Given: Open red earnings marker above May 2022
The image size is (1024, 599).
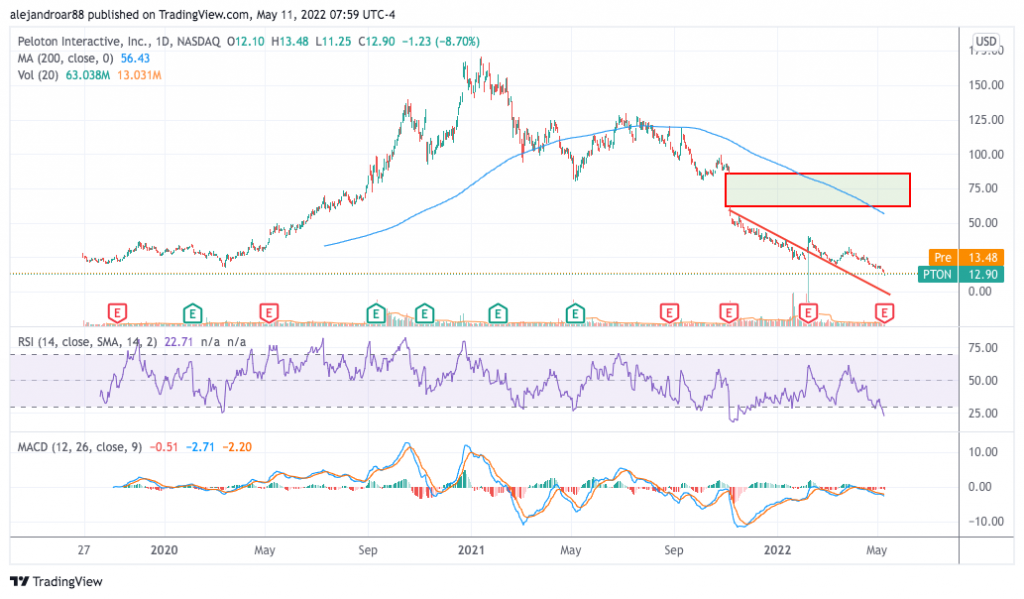Looking at the screenshot, I should (x=884, y=313).
